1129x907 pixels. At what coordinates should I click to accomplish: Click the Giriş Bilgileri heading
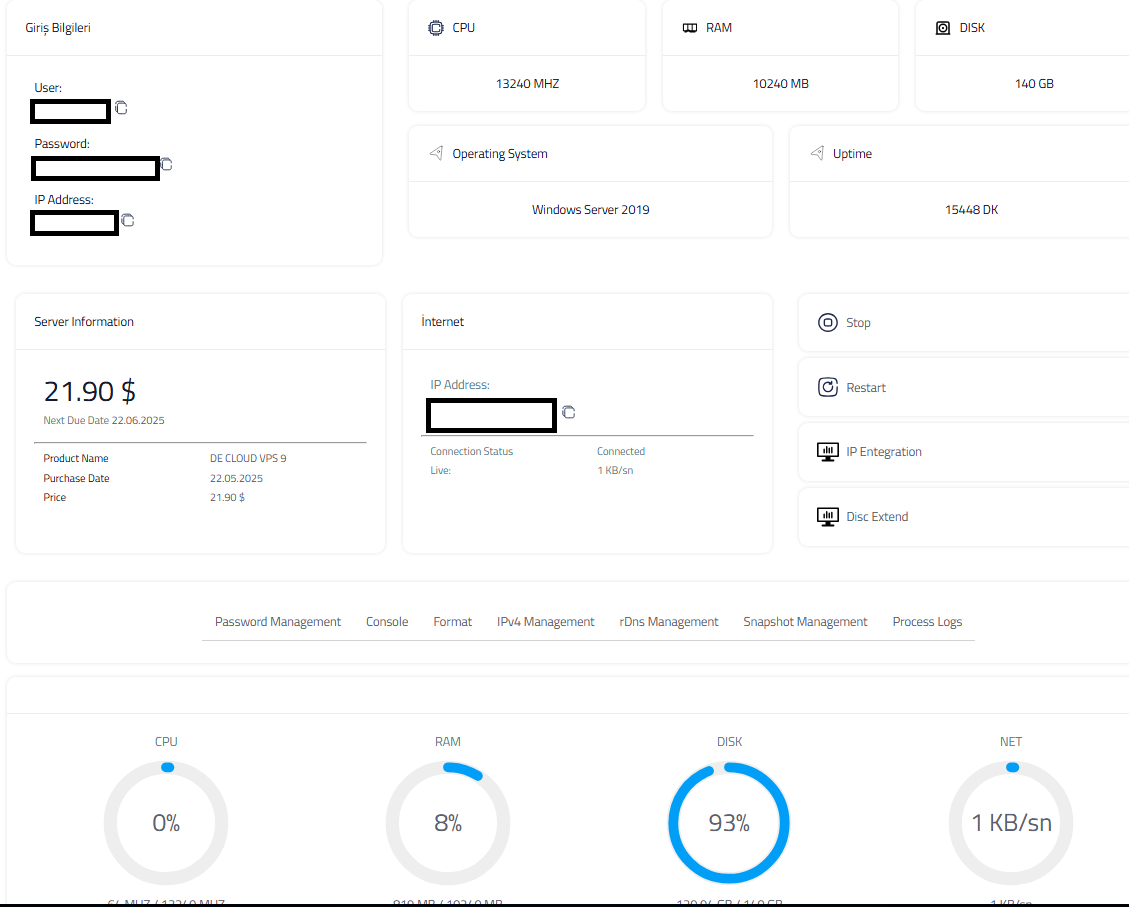58,28
